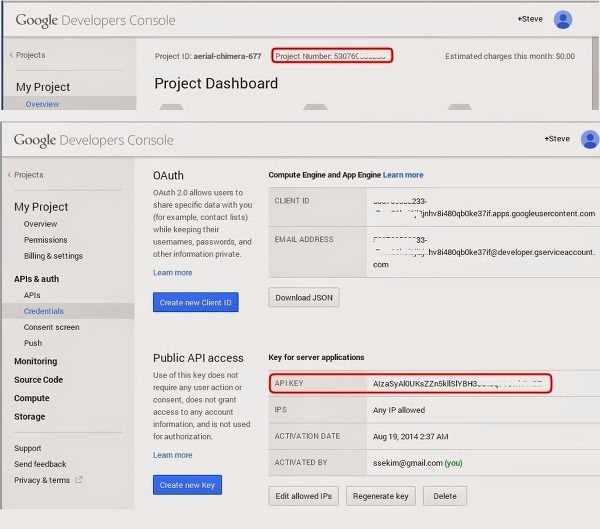600x529 pixels.
Task: Click the user avatar in lower console header
Action: [590, 139]
